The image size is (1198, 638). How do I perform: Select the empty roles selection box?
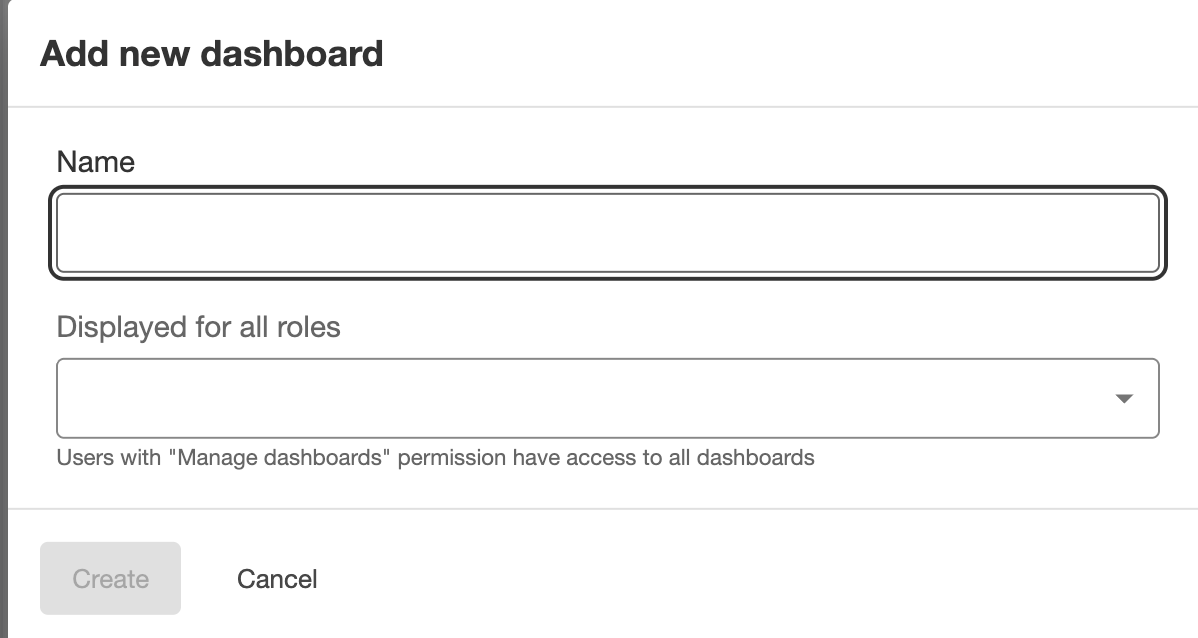pos(608,398)
